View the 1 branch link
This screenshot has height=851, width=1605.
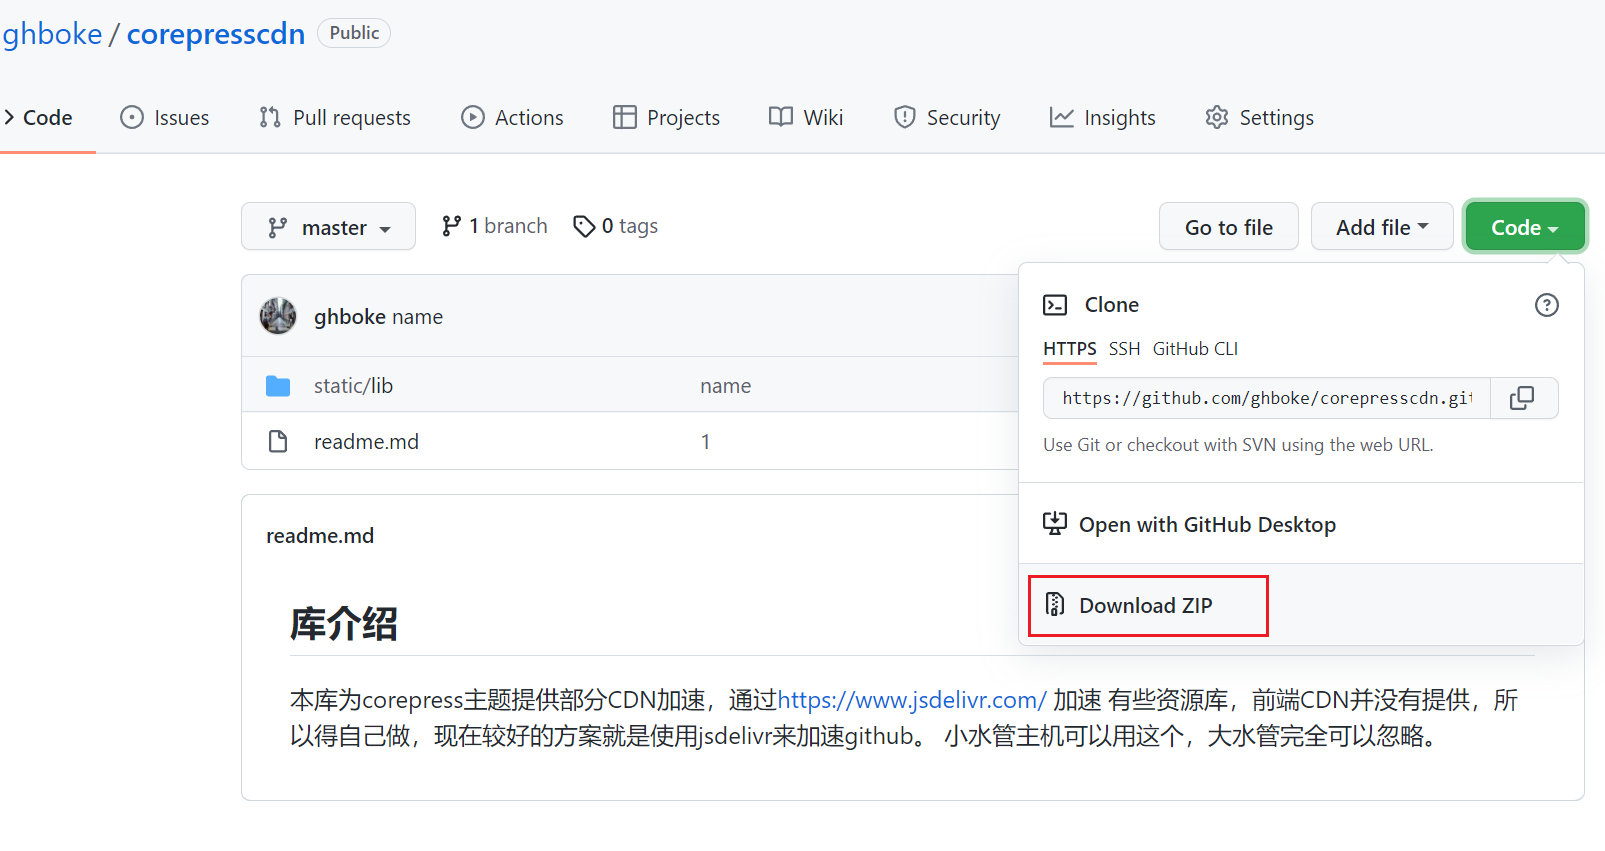495,226
